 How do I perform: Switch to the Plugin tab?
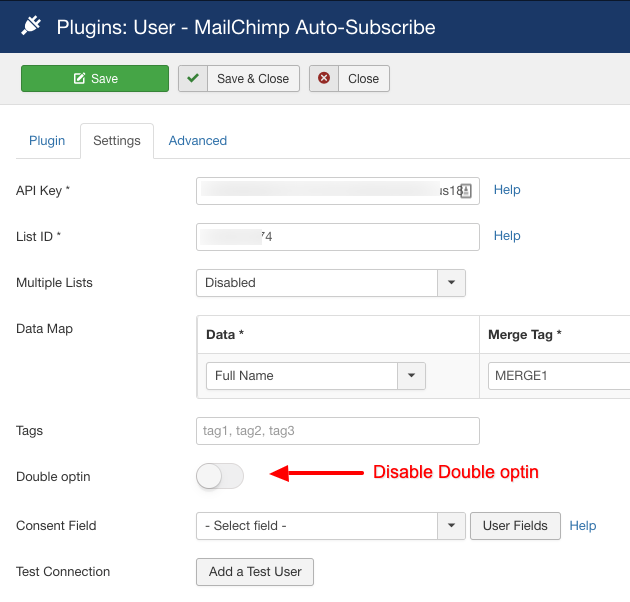(47, 141)
